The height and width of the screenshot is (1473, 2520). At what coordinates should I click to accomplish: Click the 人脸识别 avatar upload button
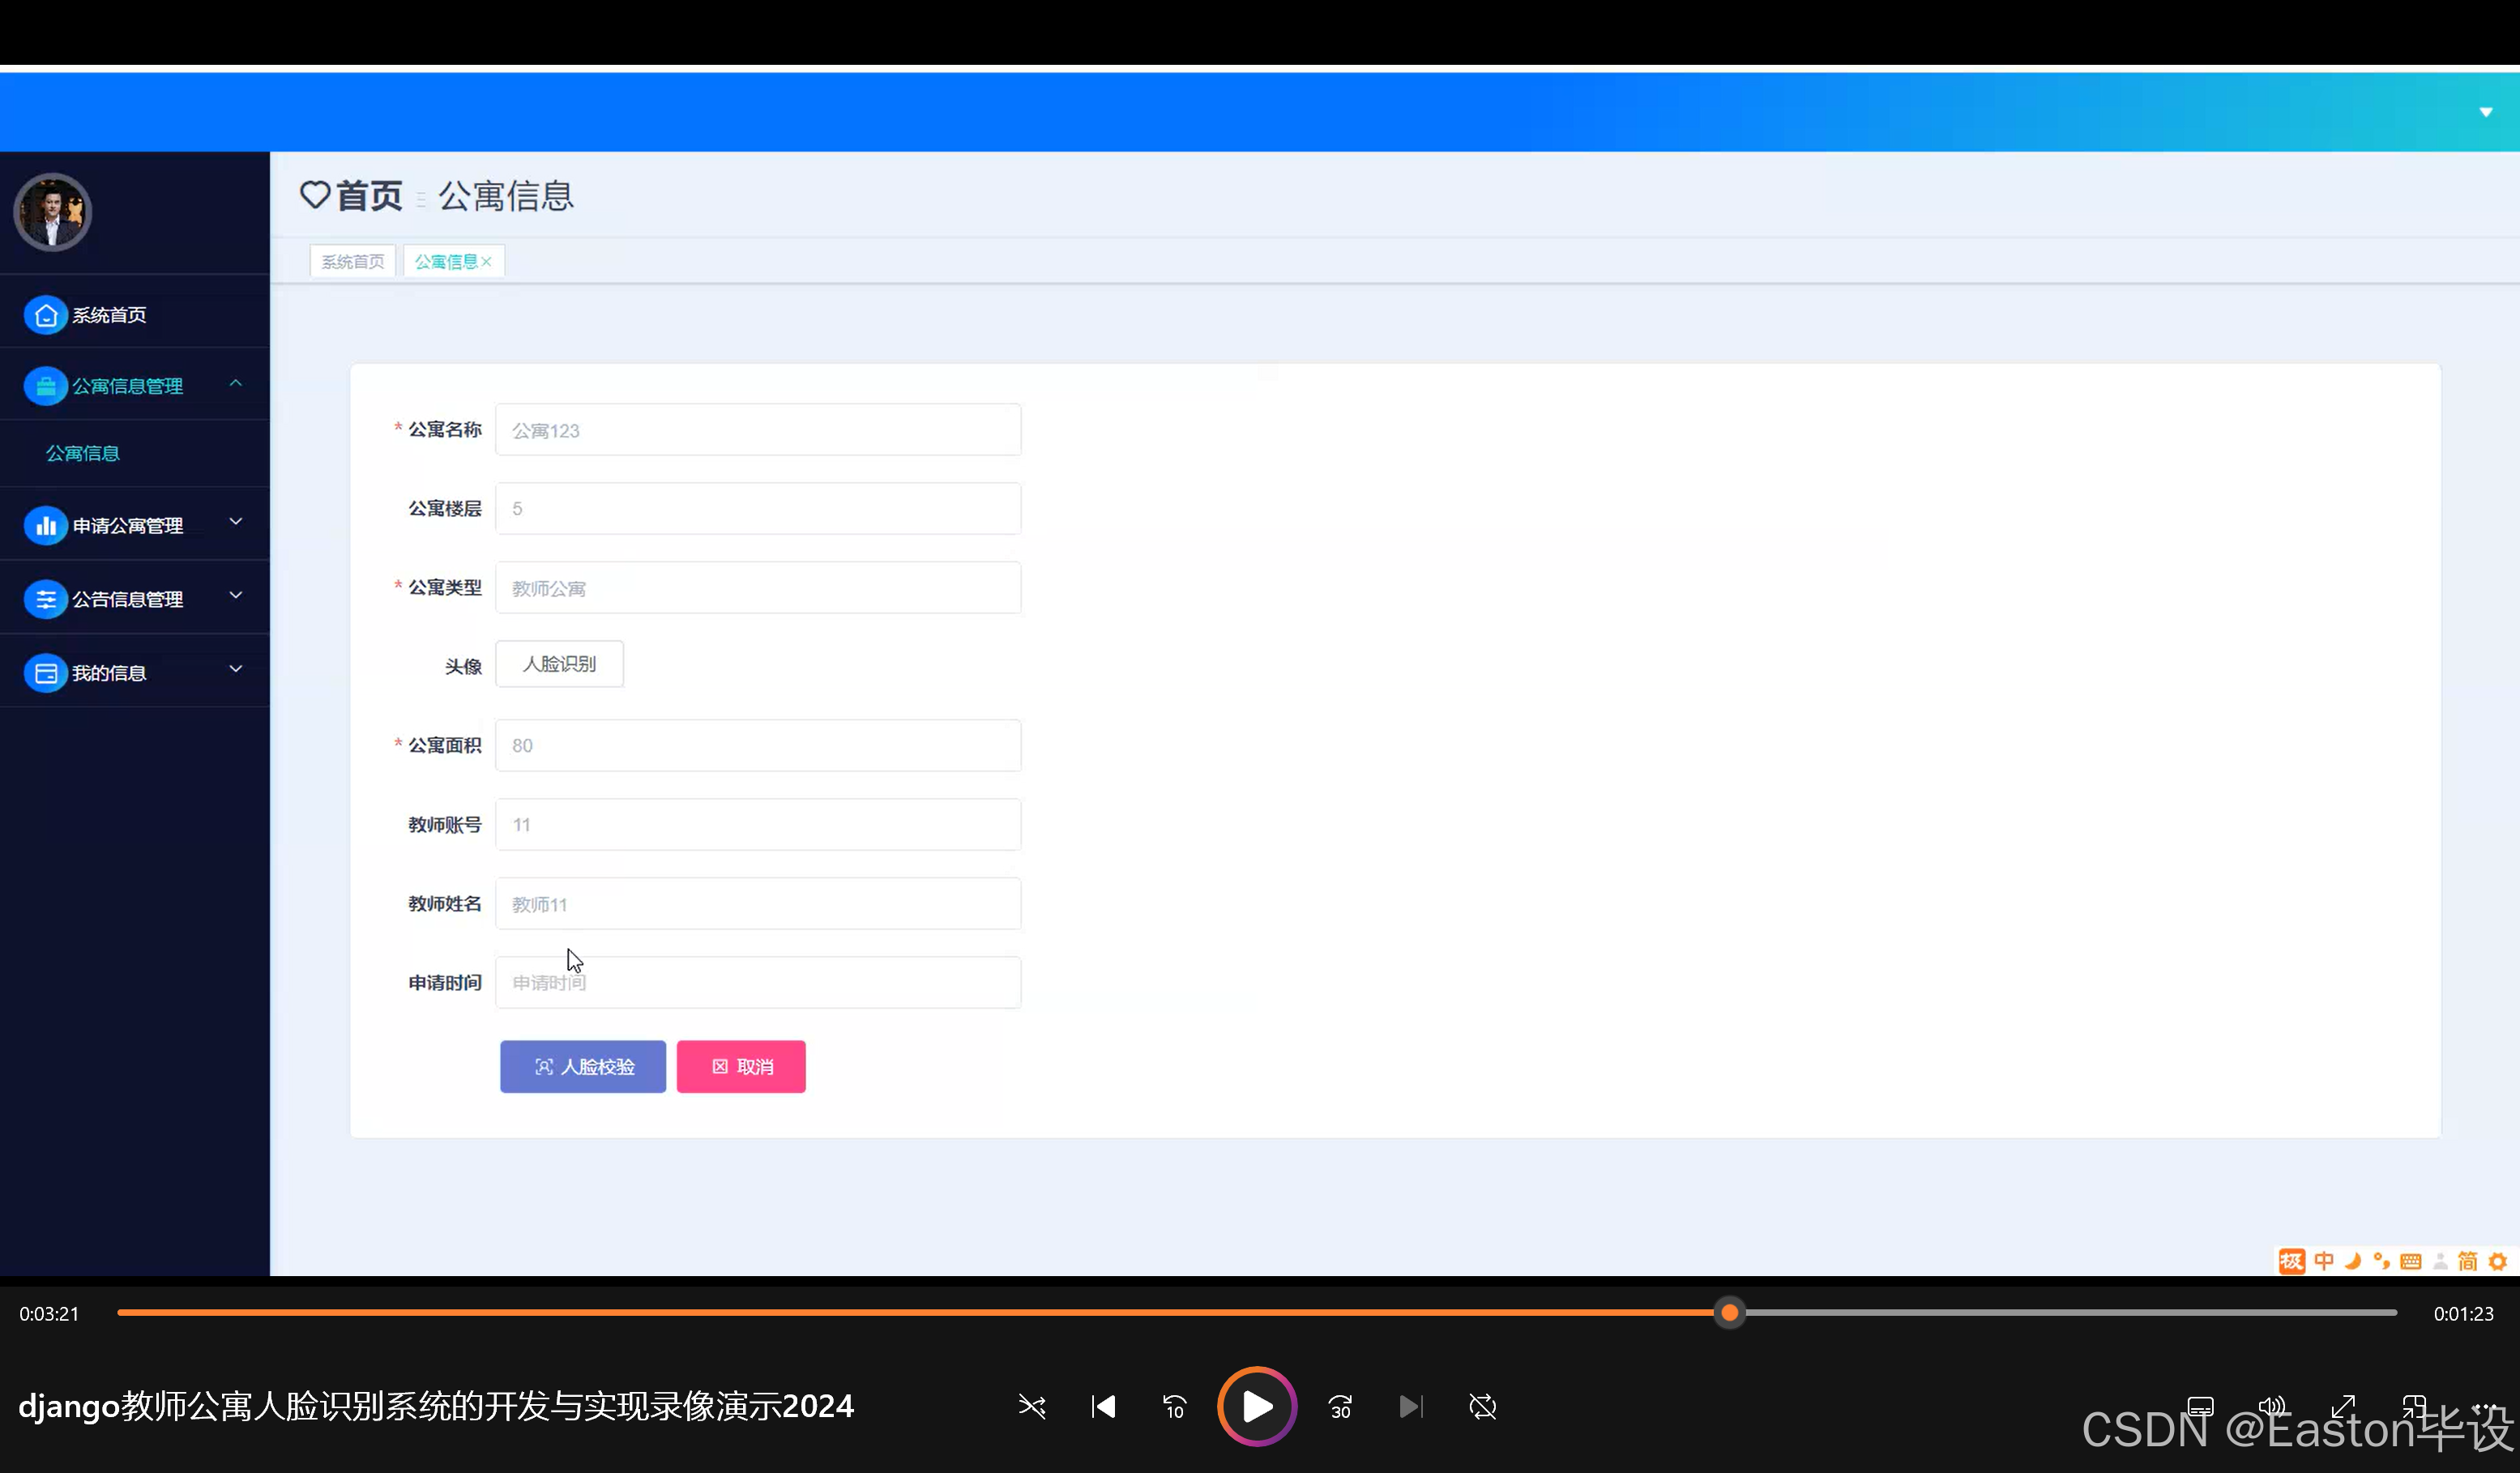(x=559, y=664)
